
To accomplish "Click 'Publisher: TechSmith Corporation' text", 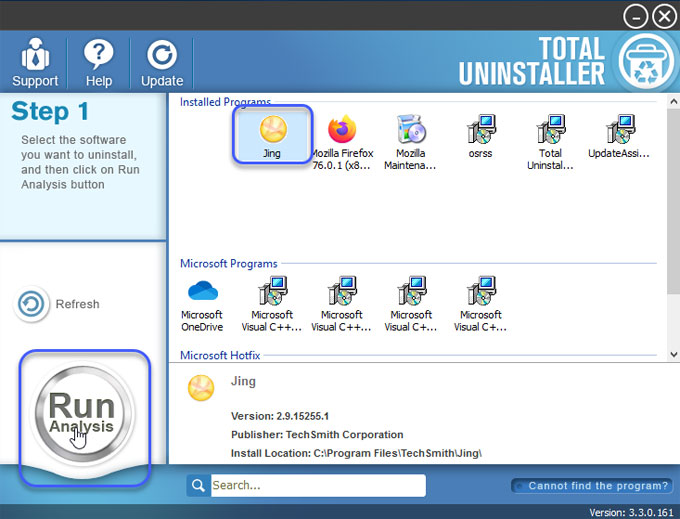I will point(317,435).
